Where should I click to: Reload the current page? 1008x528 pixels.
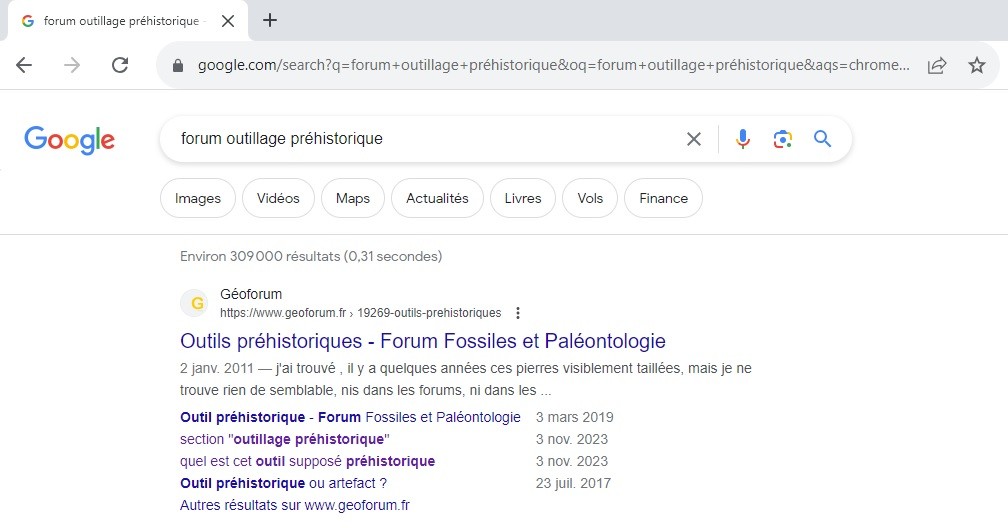120,65
